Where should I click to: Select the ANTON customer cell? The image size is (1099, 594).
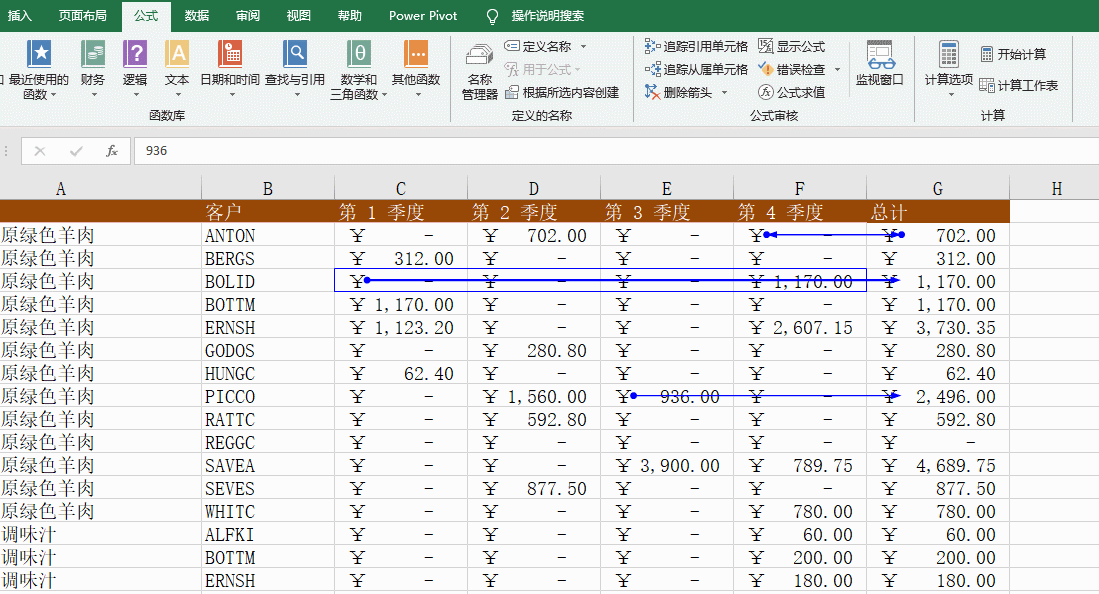coord(268,235)
